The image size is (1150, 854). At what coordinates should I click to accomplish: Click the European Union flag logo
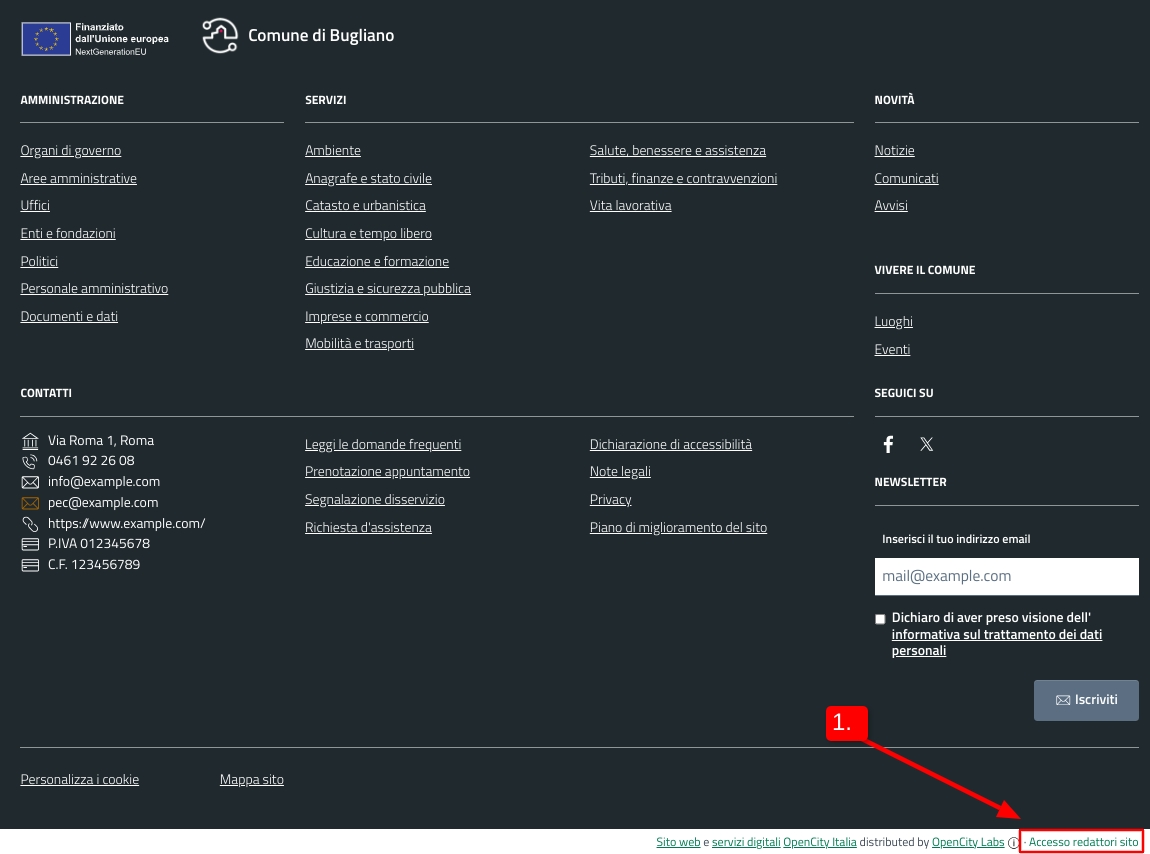pyautogui.click(x=46, y=39)
